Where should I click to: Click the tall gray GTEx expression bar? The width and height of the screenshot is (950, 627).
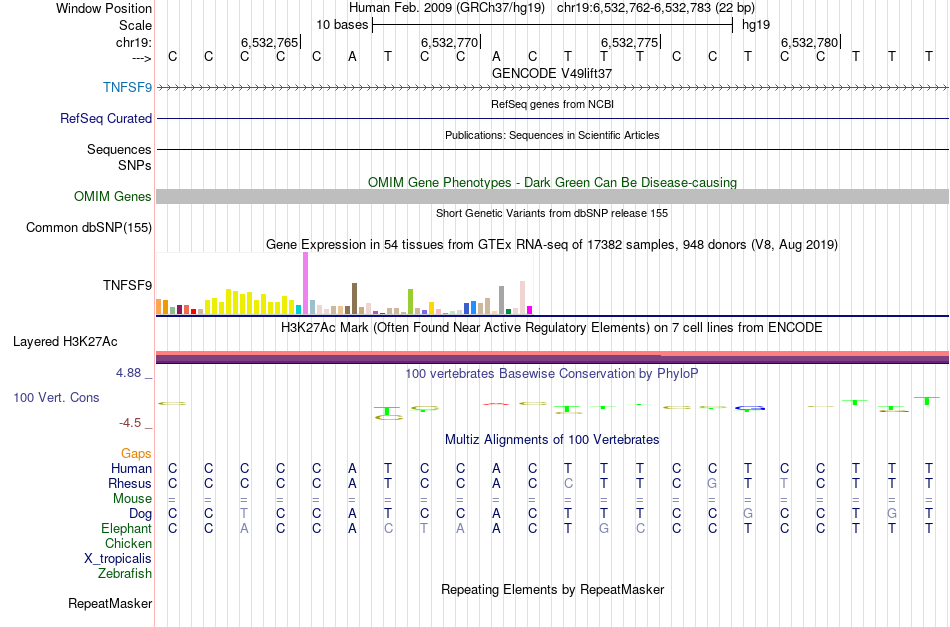pos(502,300)
